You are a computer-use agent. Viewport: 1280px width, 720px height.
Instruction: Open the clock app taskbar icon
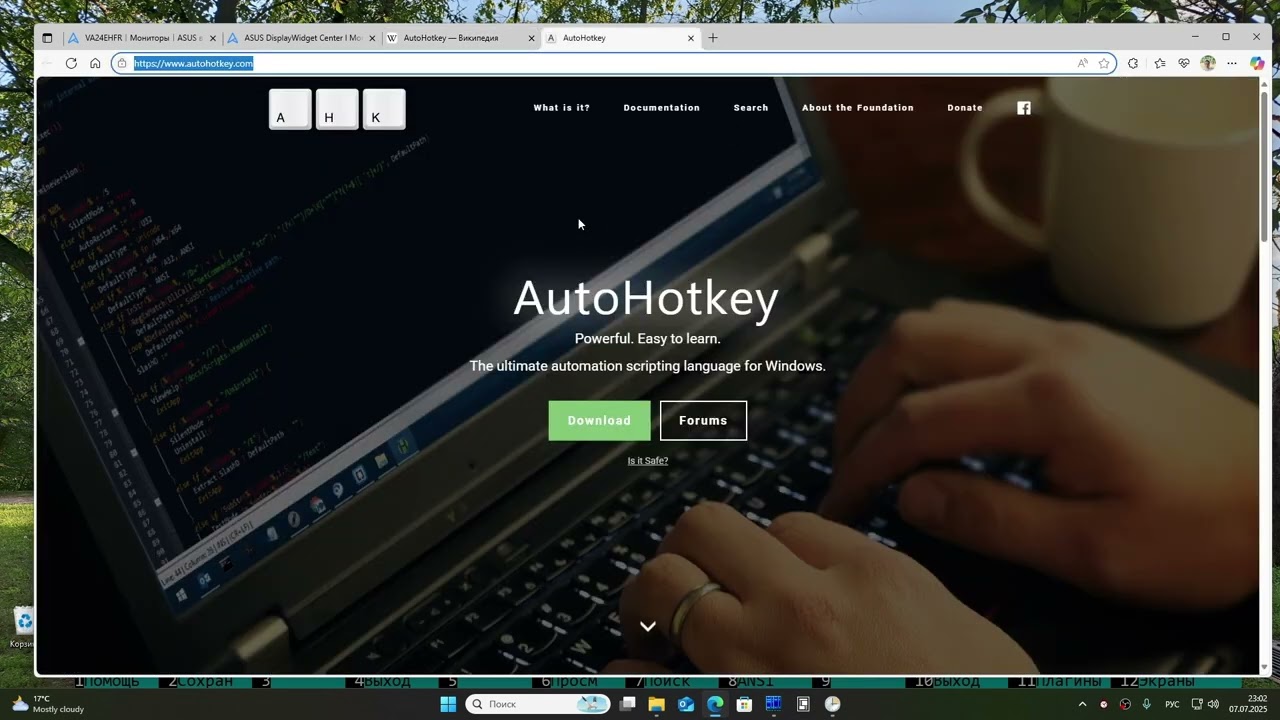click(x=832, y=704)
